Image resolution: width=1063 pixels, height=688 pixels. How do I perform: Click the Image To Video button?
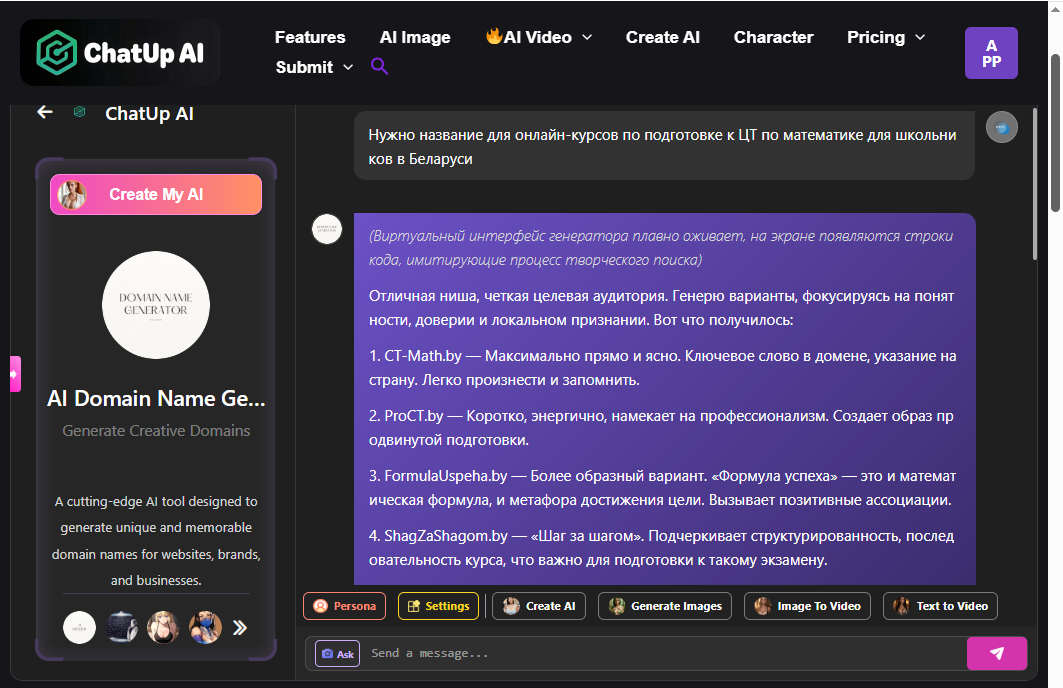[807, 606]
